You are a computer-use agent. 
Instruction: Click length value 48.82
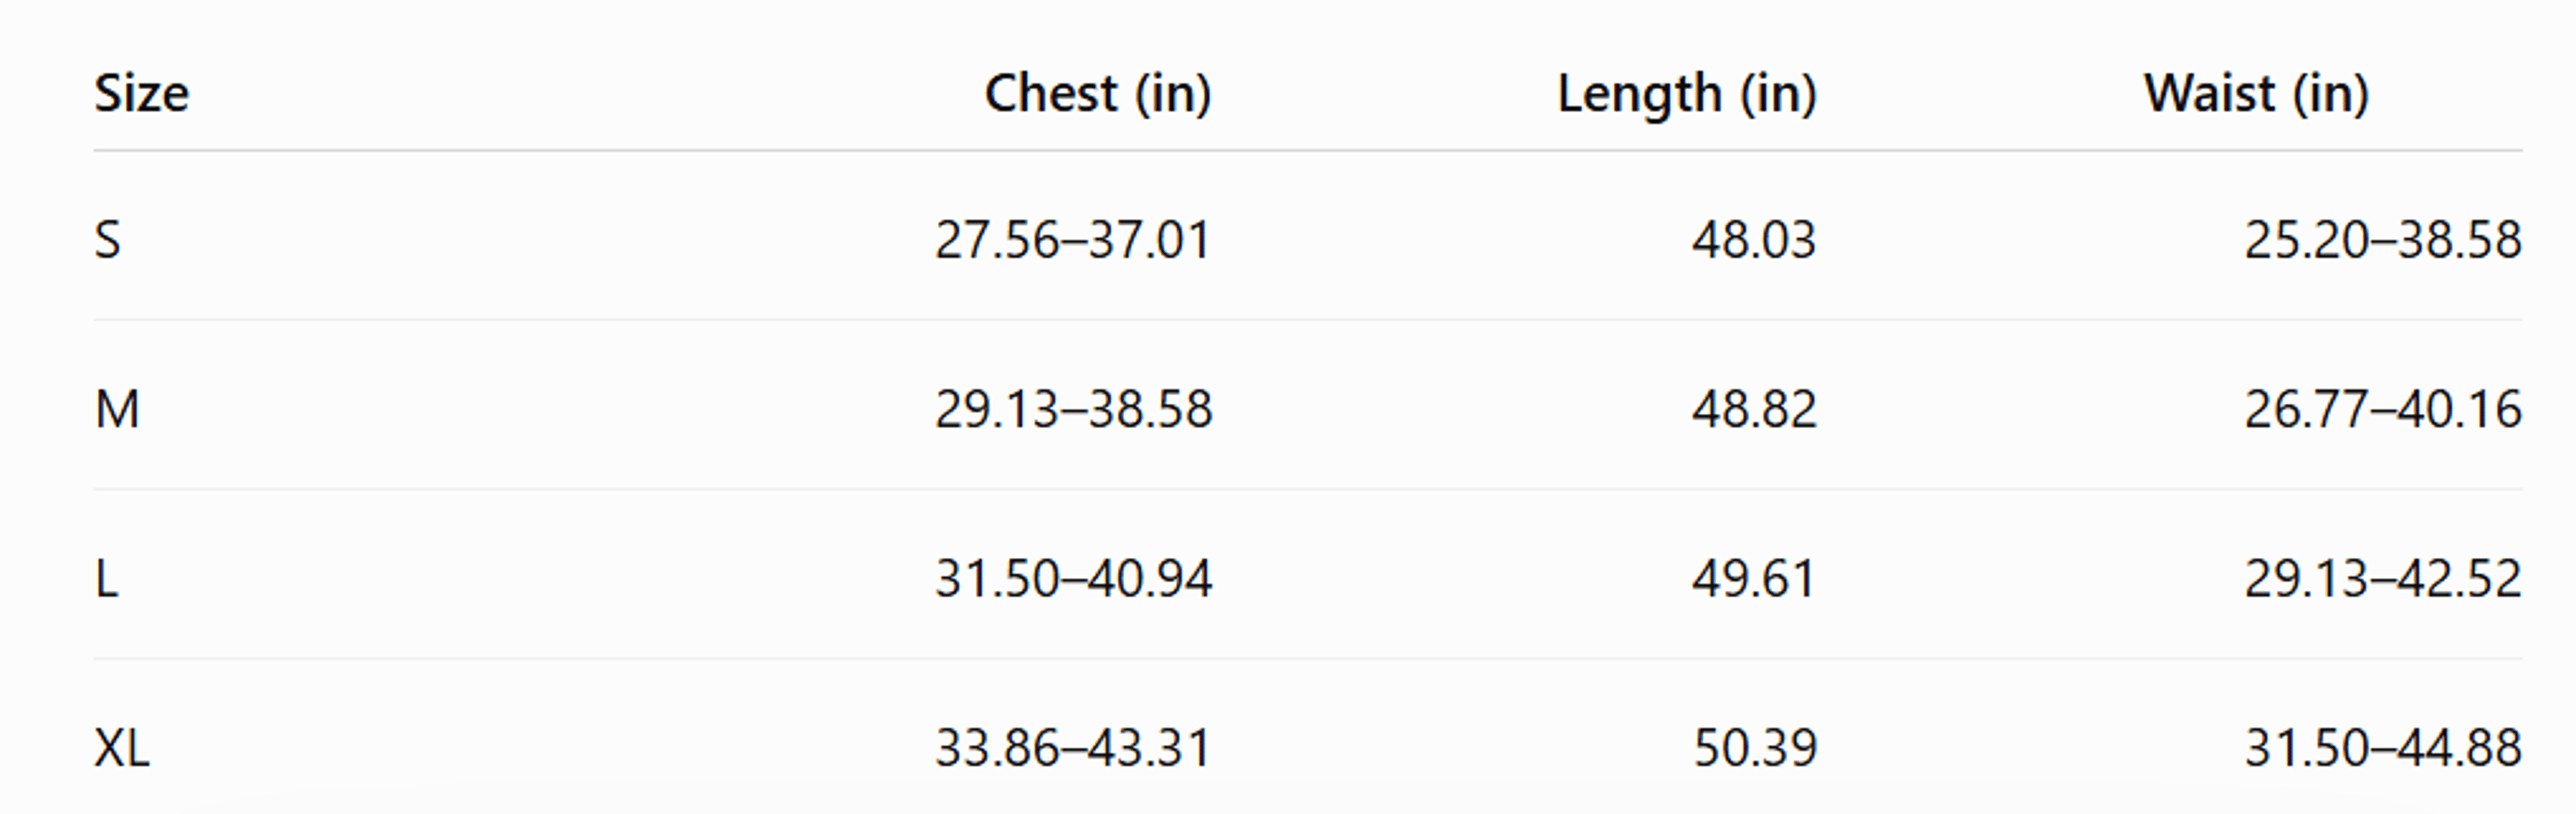click(1754, 409)
